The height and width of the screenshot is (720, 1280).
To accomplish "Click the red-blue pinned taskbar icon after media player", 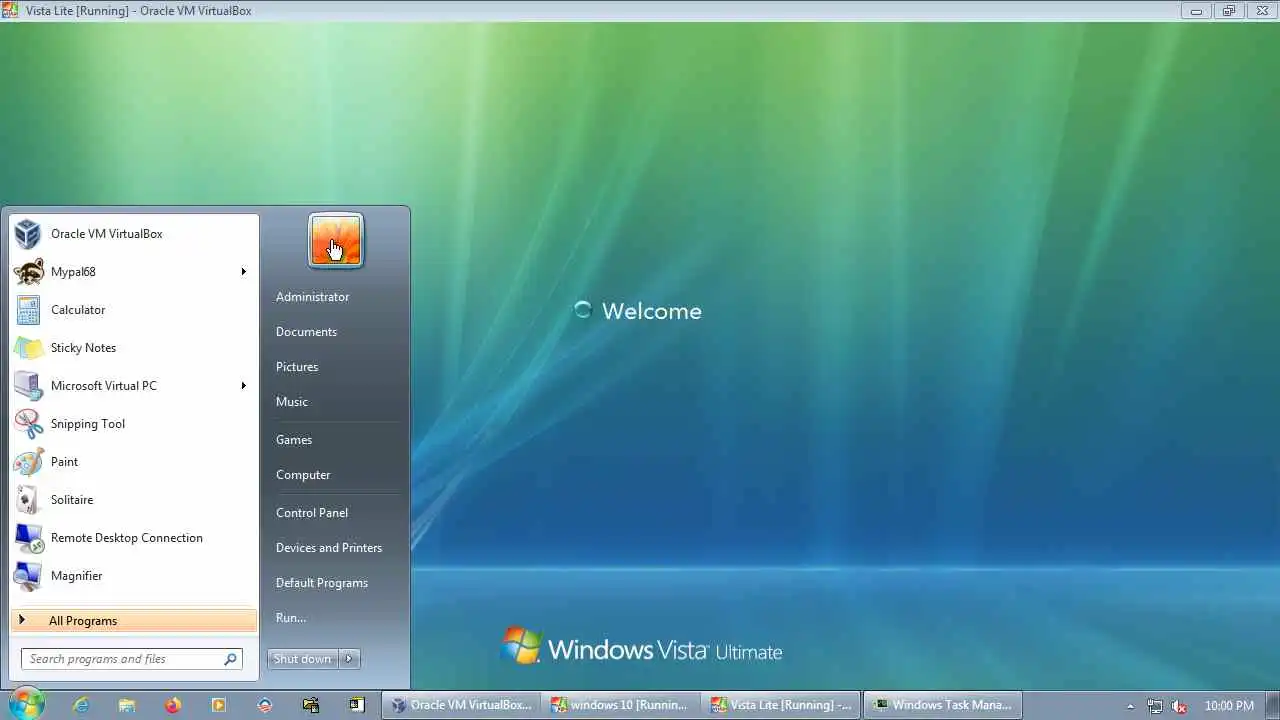I will coord(265,705).
